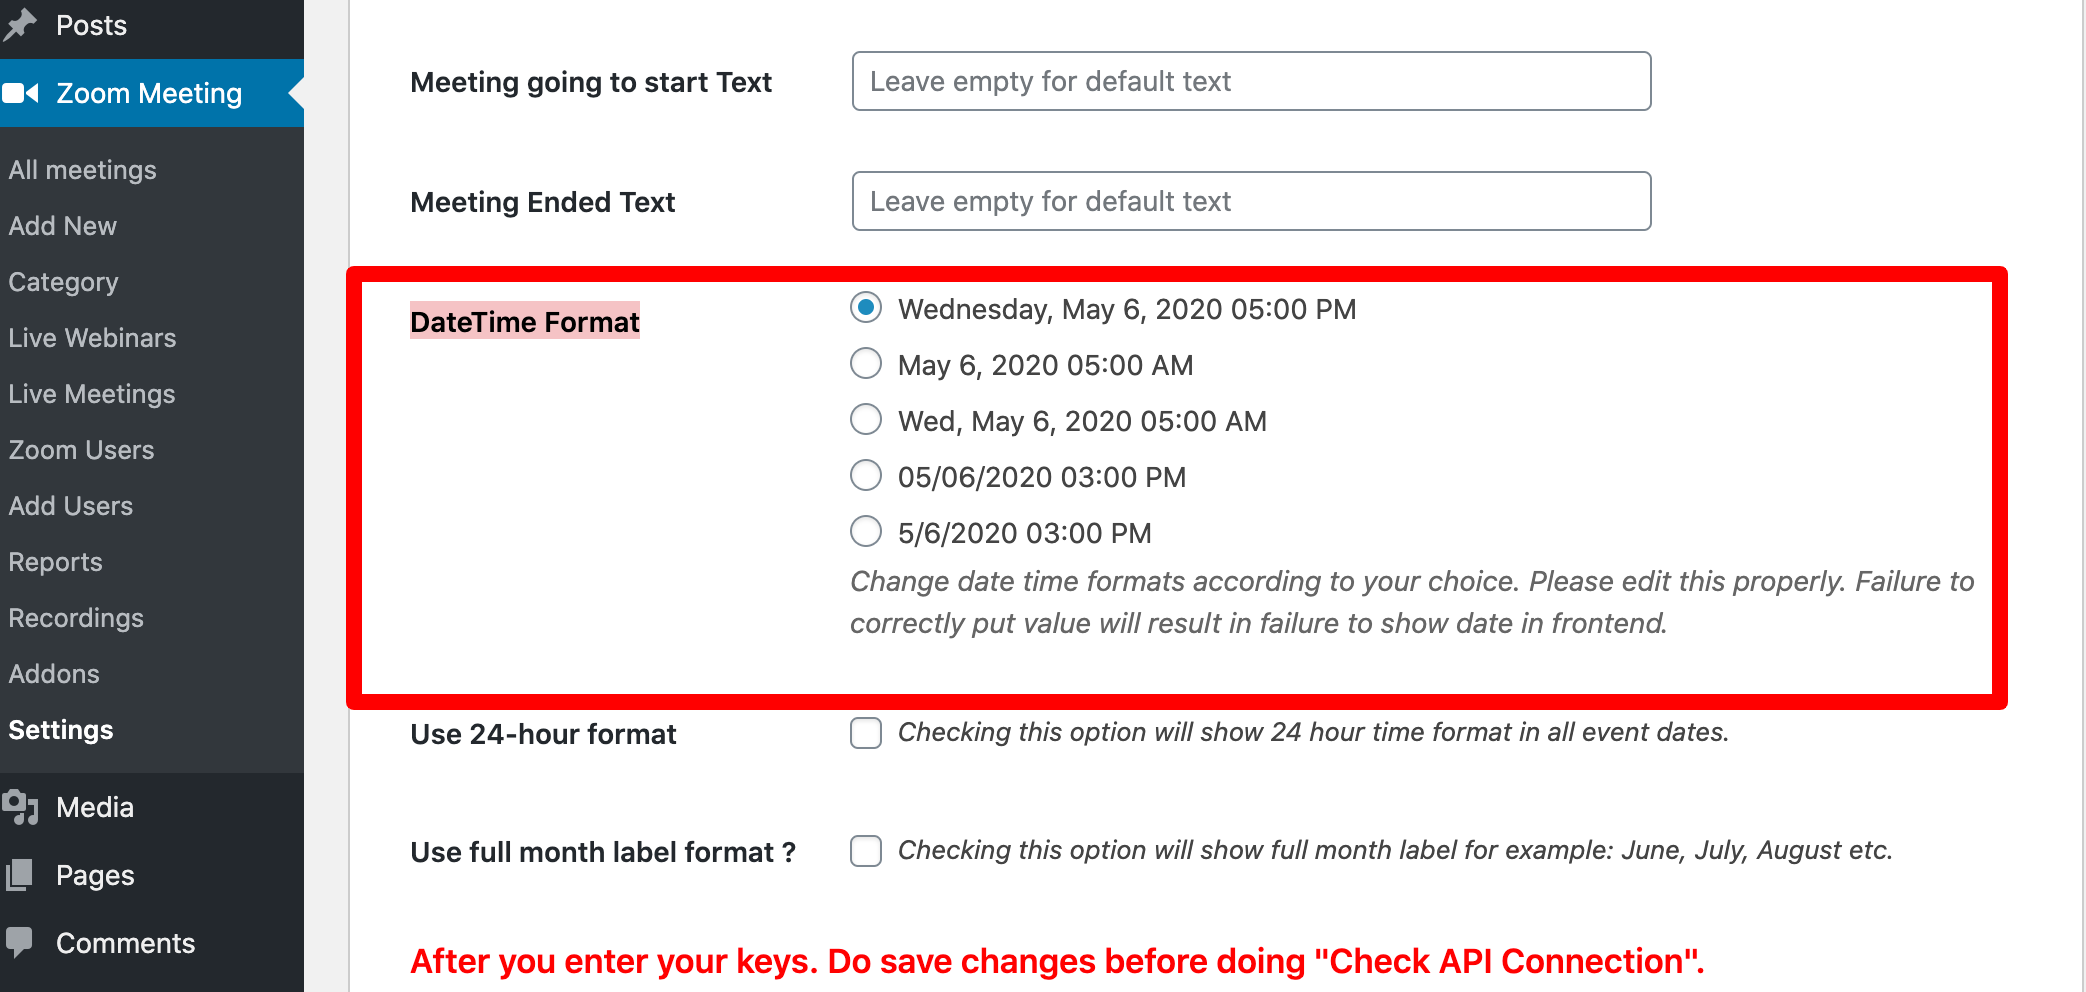Select the "05/06/2020 03:00 PM" date format

click(x=865, y=475)
